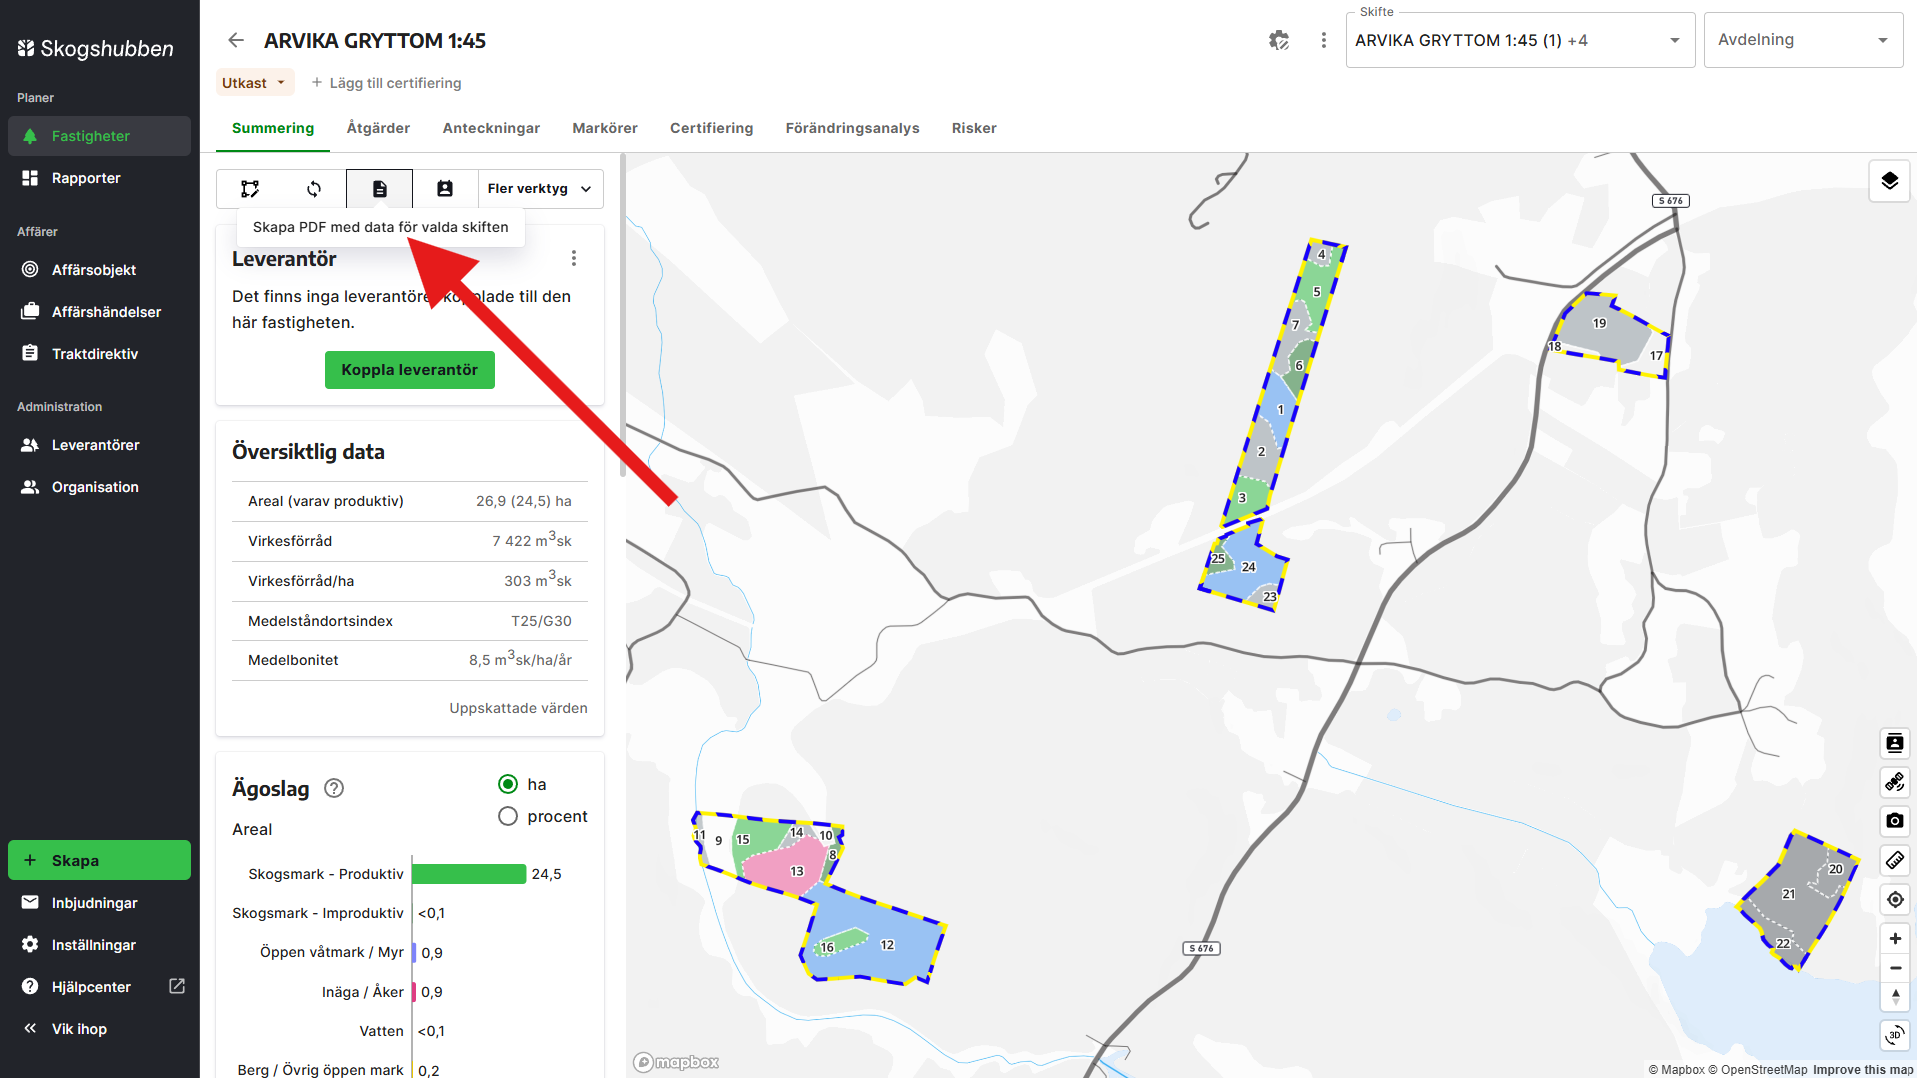Toggle satellite imagery on the map
This screenshot has height=1078, width=1917.
click(x=1895, y=782)
